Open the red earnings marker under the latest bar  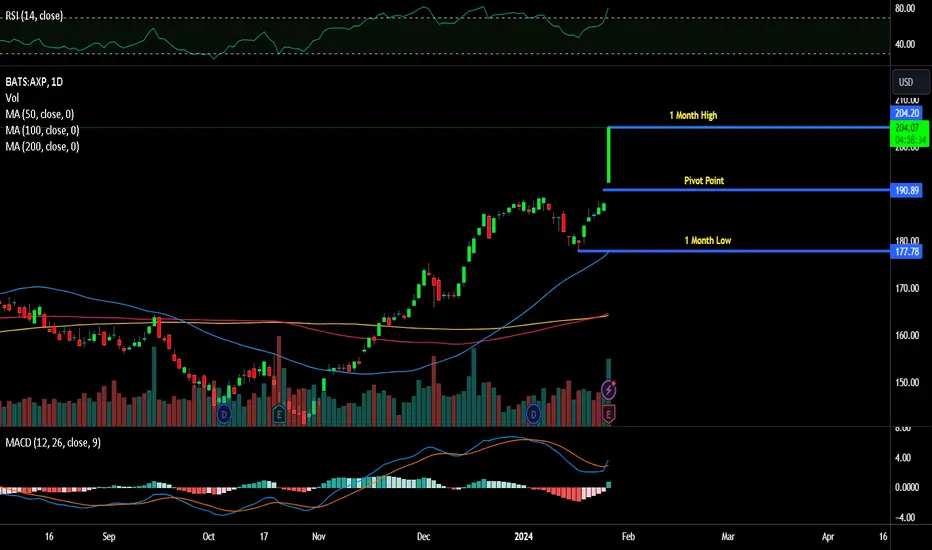608,414
